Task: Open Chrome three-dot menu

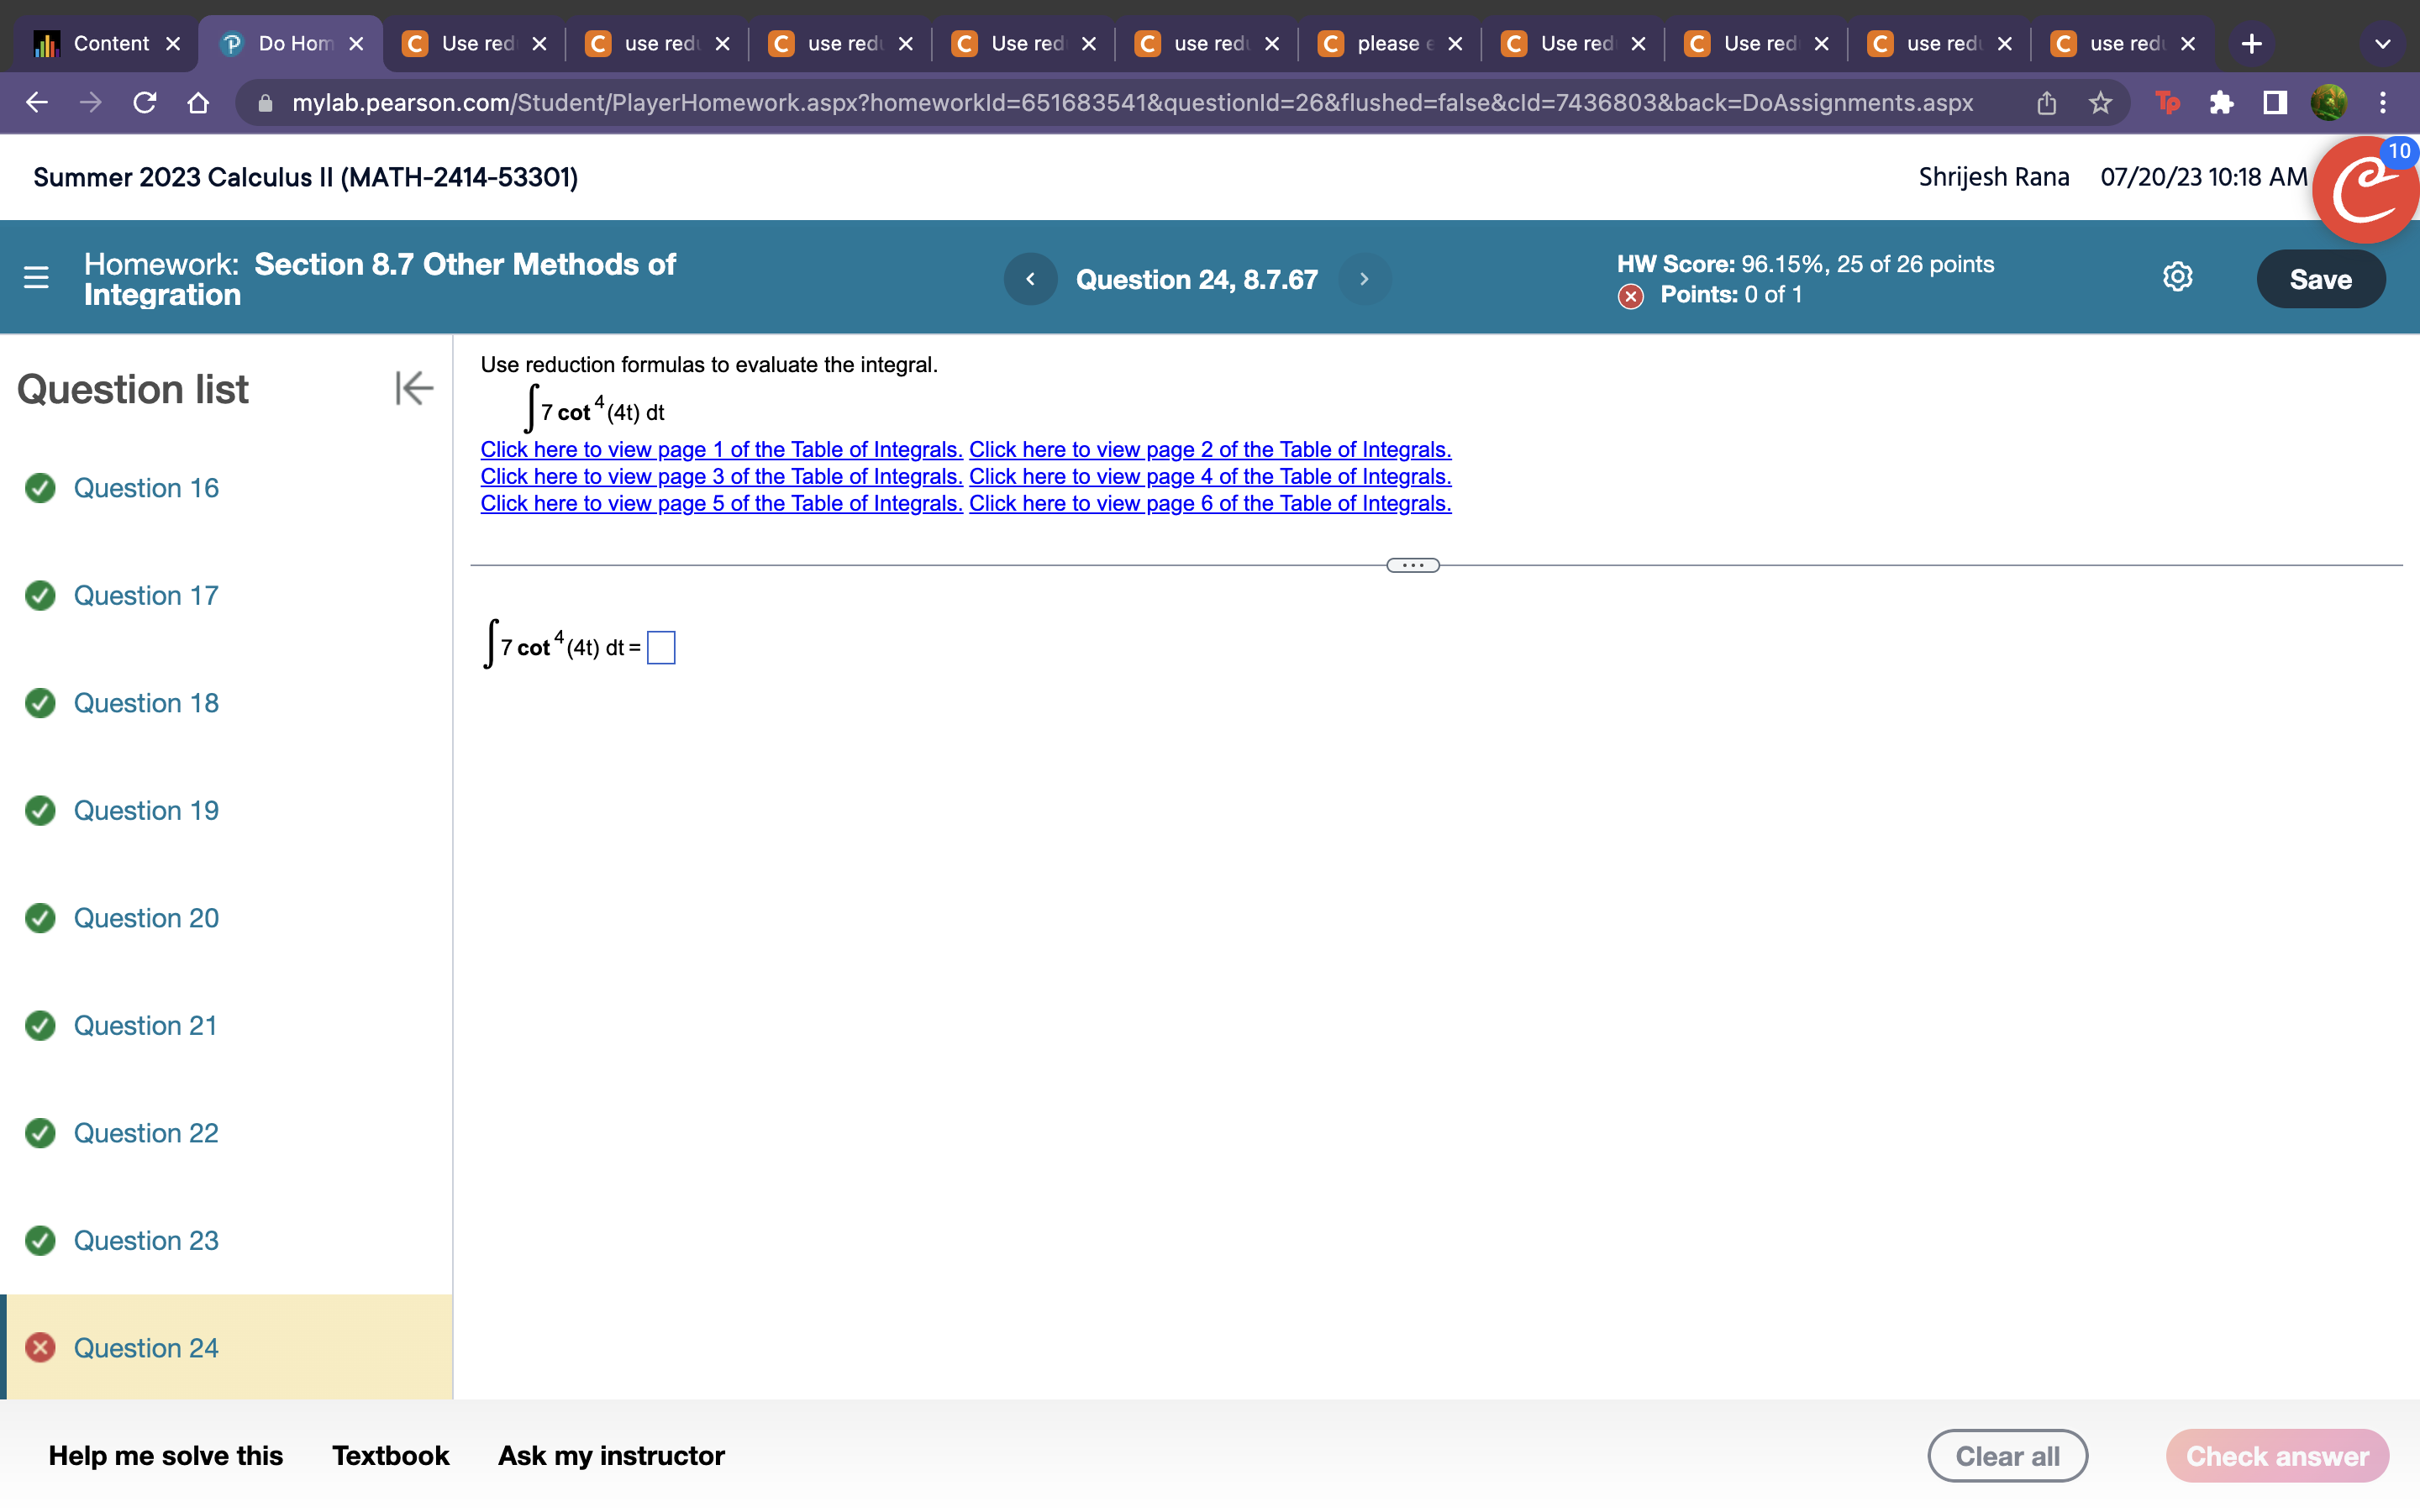Action: (x=2383, y=102)
